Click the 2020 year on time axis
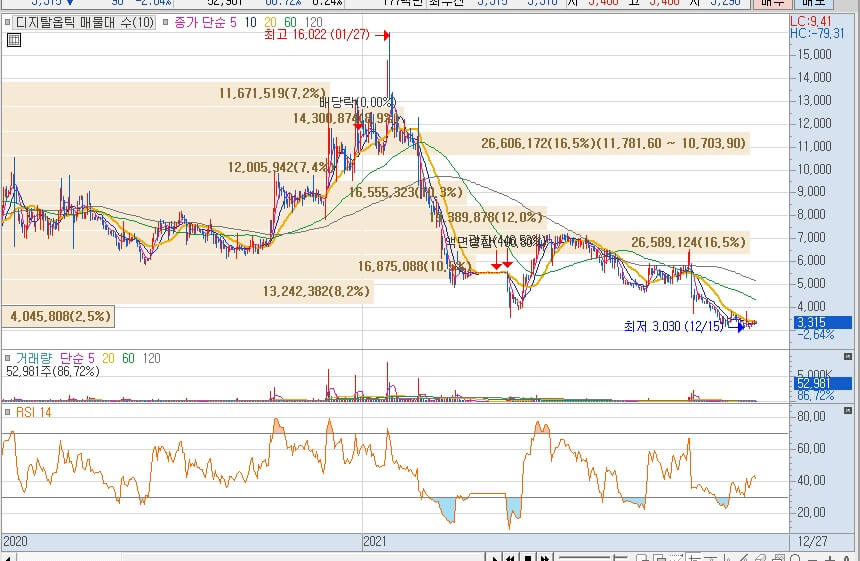 pyautogui.click(x=15, y=542)
